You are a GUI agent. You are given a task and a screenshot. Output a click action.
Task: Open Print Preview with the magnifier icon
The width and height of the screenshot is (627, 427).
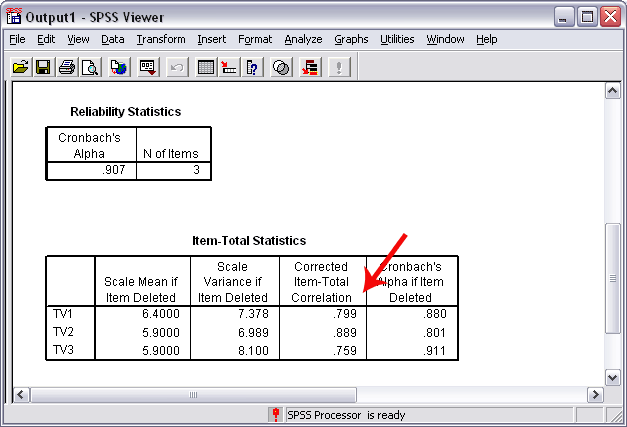[x=90, y=67]
